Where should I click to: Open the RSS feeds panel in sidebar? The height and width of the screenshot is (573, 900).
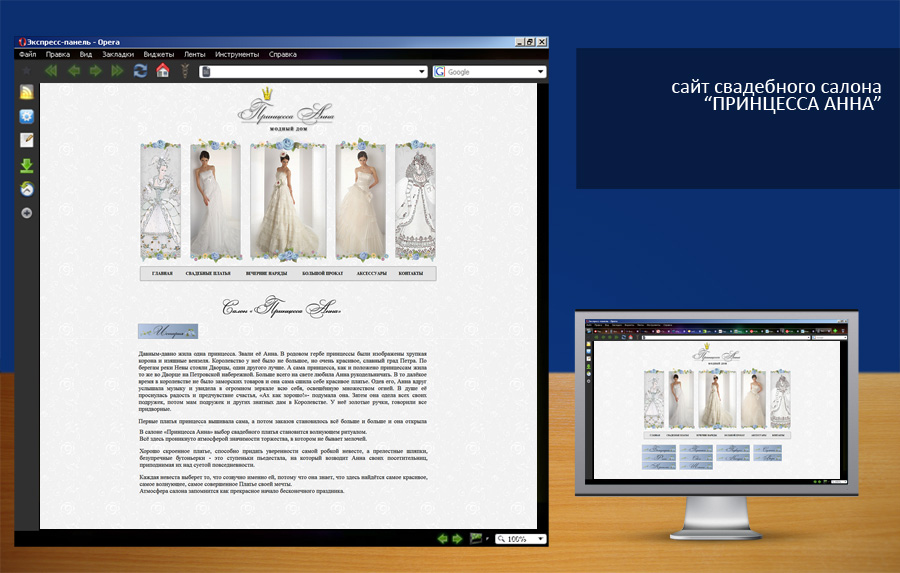(26, 92)
